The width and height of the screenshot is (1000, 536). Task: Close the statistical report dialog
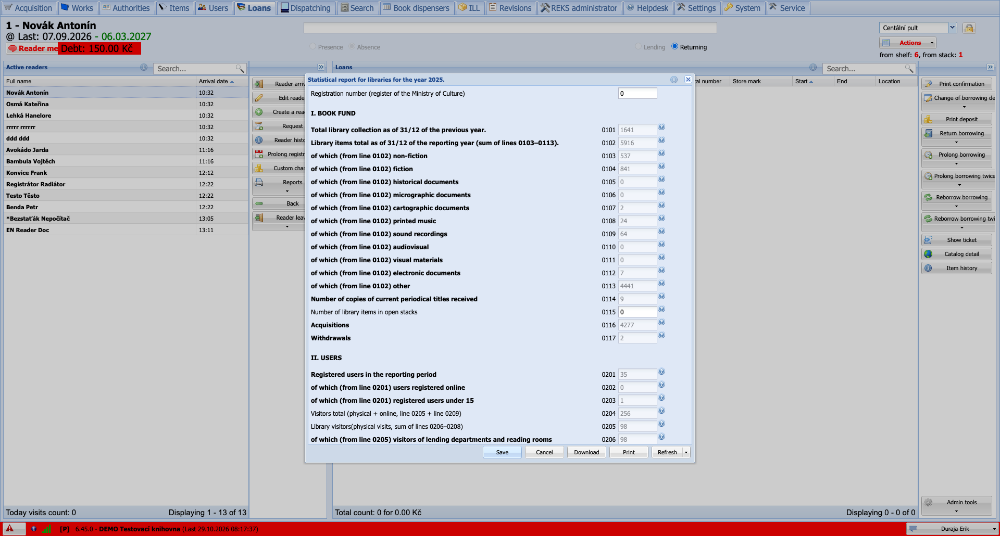[x=688, y=80]
